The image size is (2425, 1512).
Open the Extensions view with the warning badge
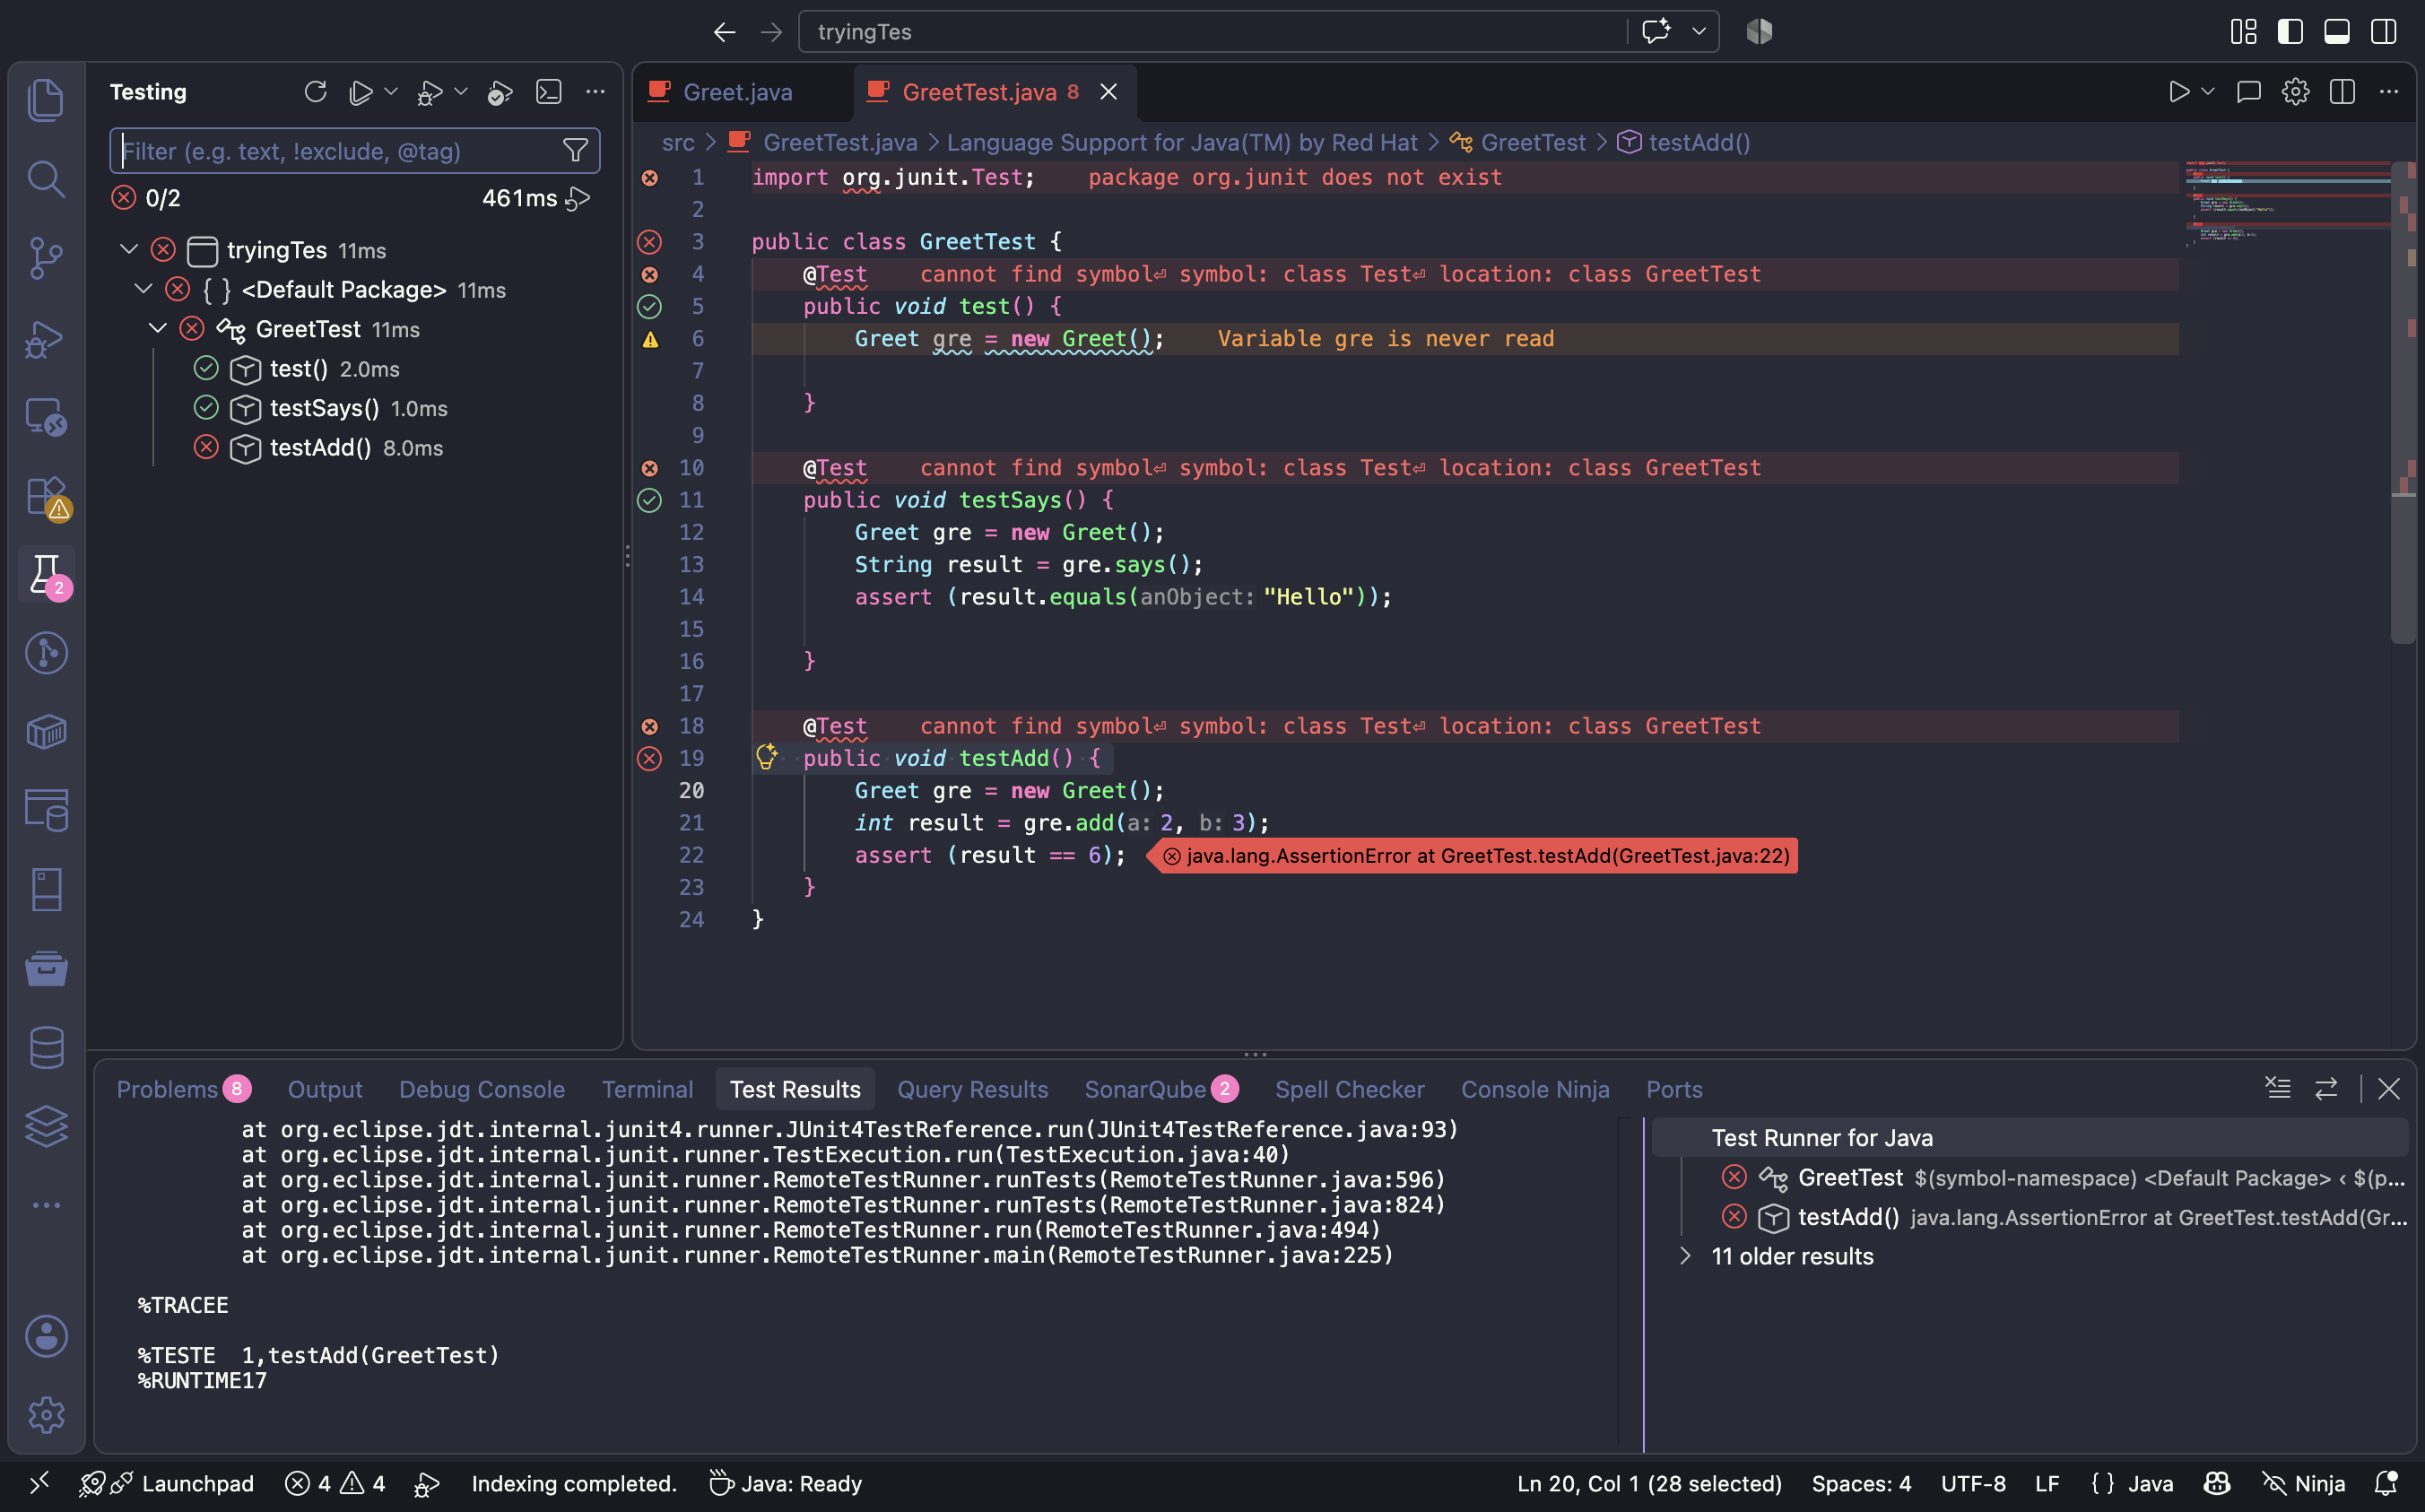click(x=46, y=497)
